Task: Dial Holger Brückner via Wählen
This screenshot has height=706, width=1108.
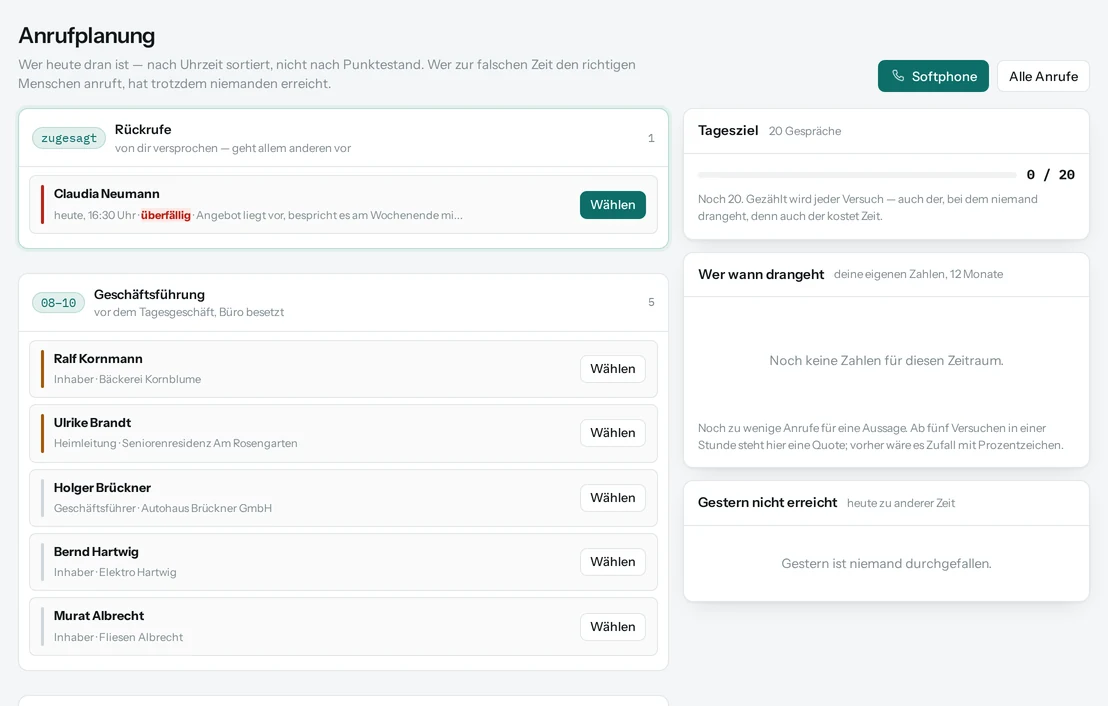Action: click(x=613, y=498)
